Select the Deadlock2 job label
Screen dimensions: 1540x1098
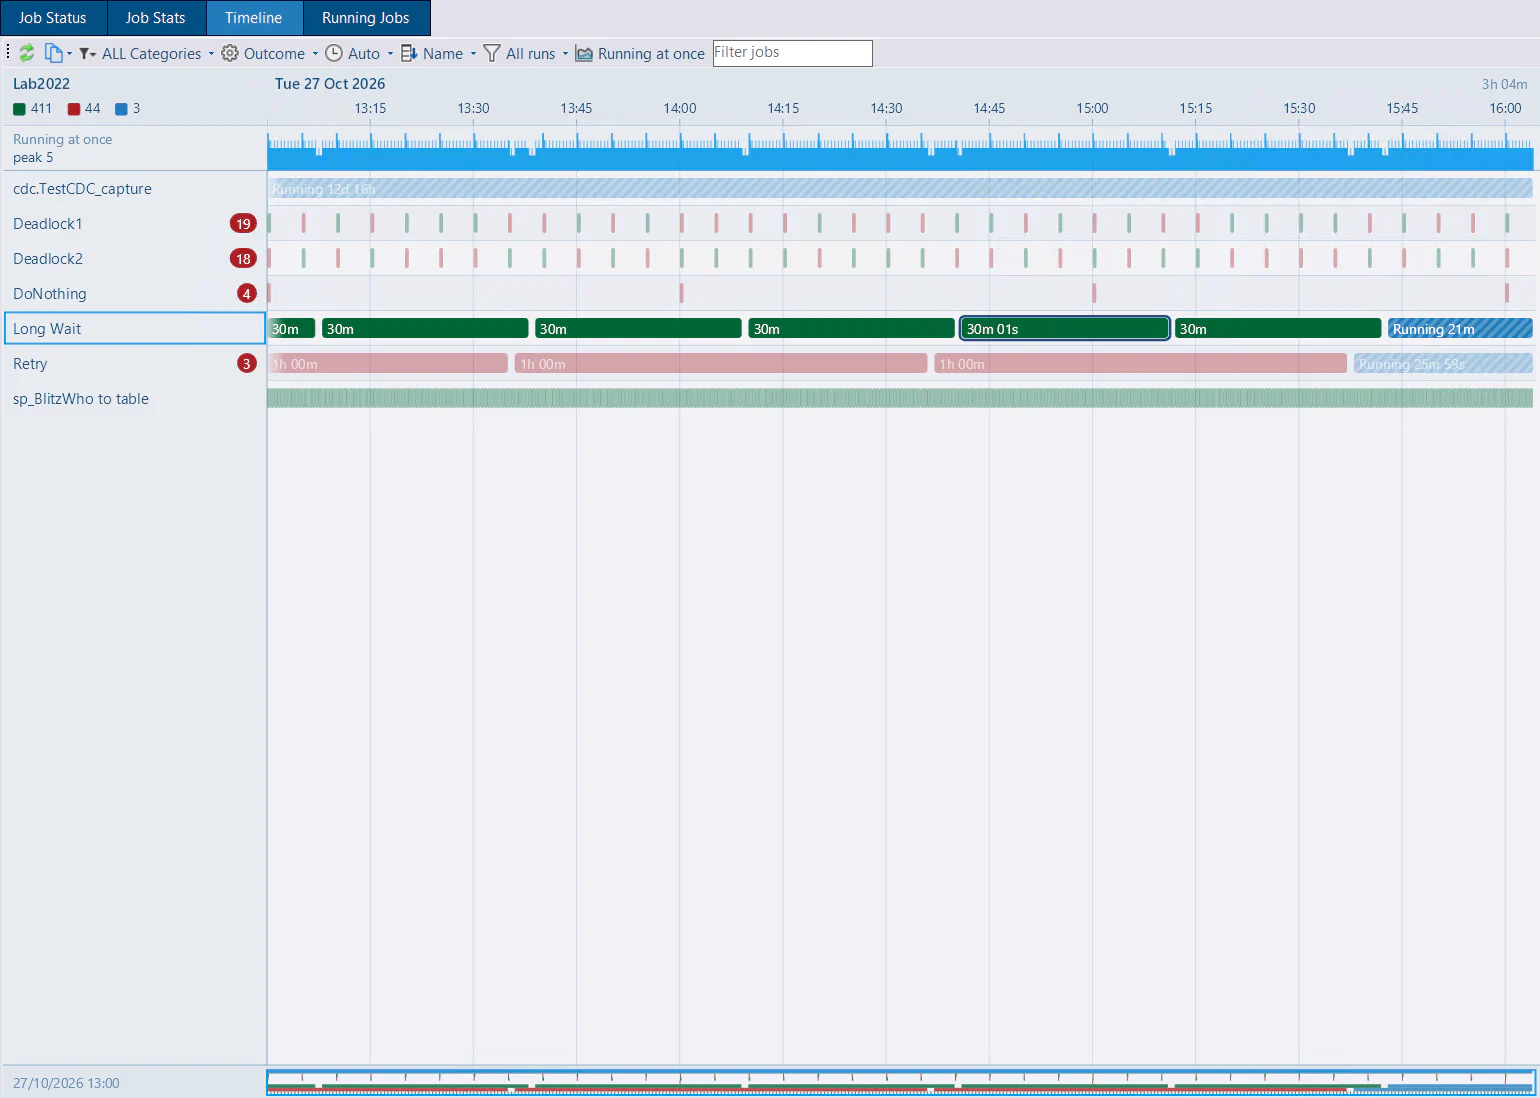click(x=48, y=259)
